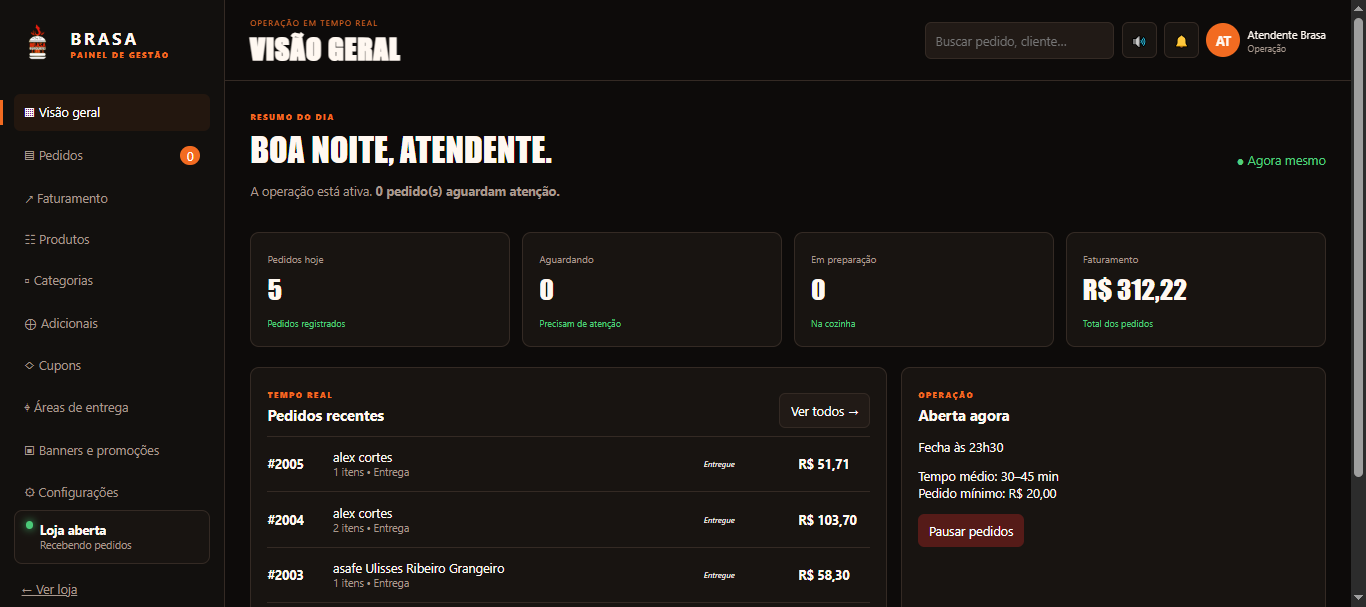Click the Em preparação stat card

[924, 290]
